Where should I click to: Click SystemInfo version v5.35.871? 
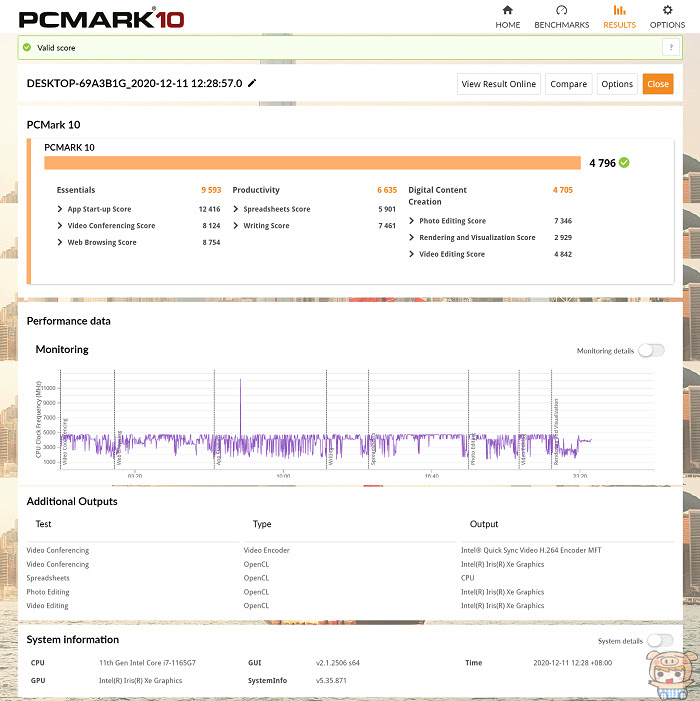click(x=331, y=680)
